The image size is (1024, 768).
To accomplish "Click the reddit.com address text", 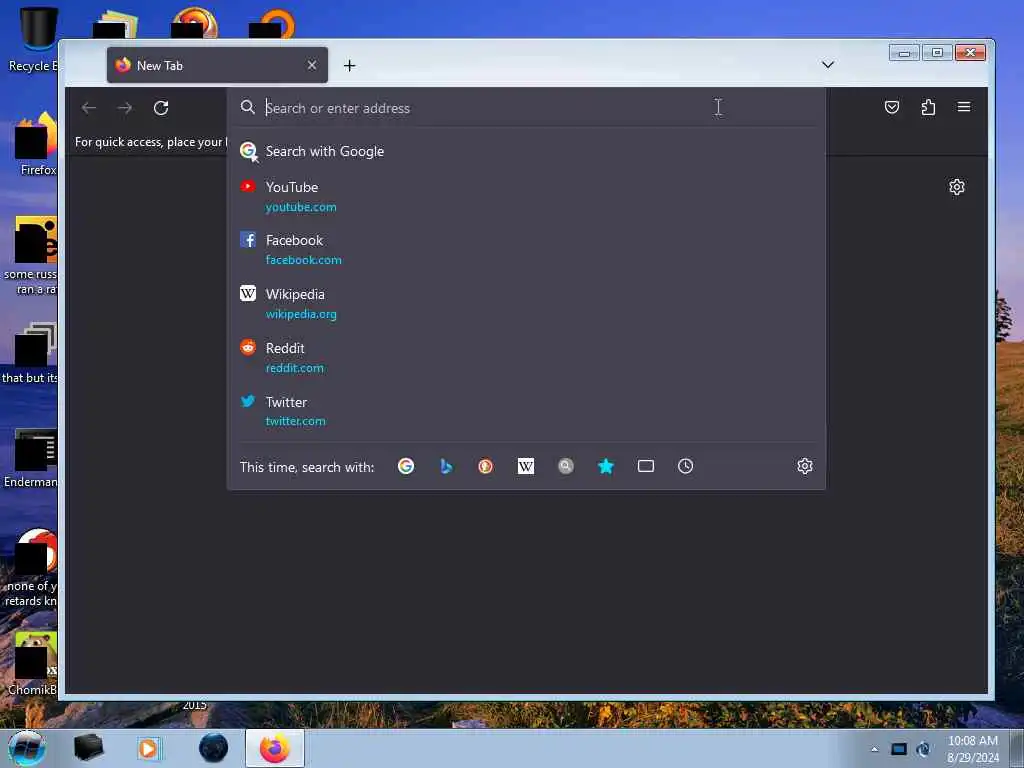I will [295, 368].
